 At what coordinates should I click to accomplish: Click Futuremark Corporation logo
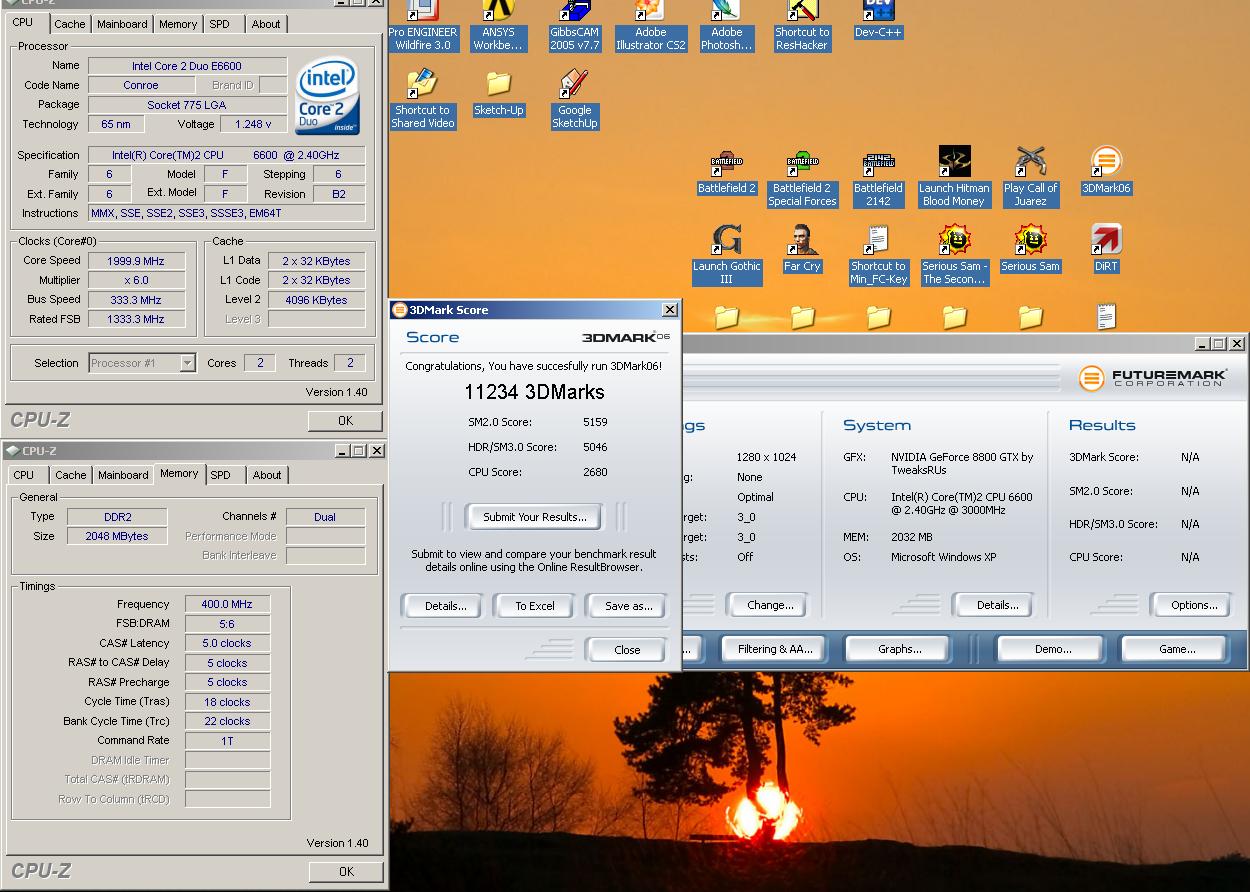(1153, 378)
